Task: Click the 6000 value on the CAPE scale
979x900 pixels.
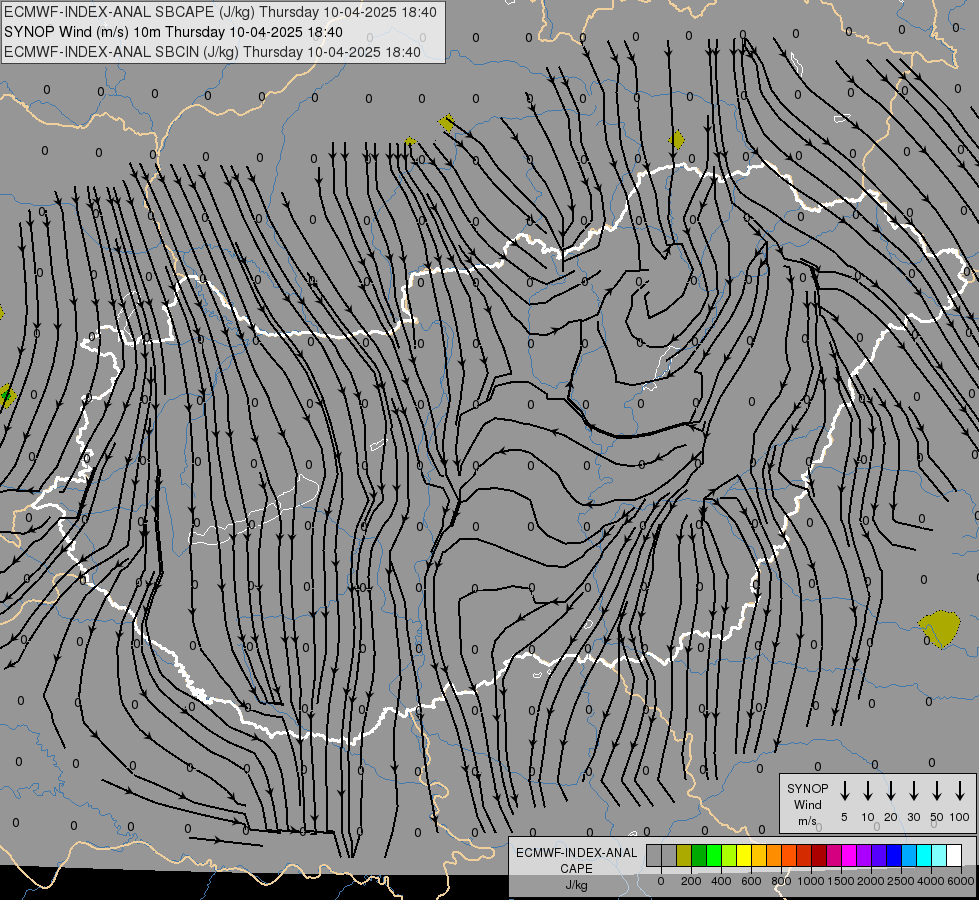Action: pos(960,881)
